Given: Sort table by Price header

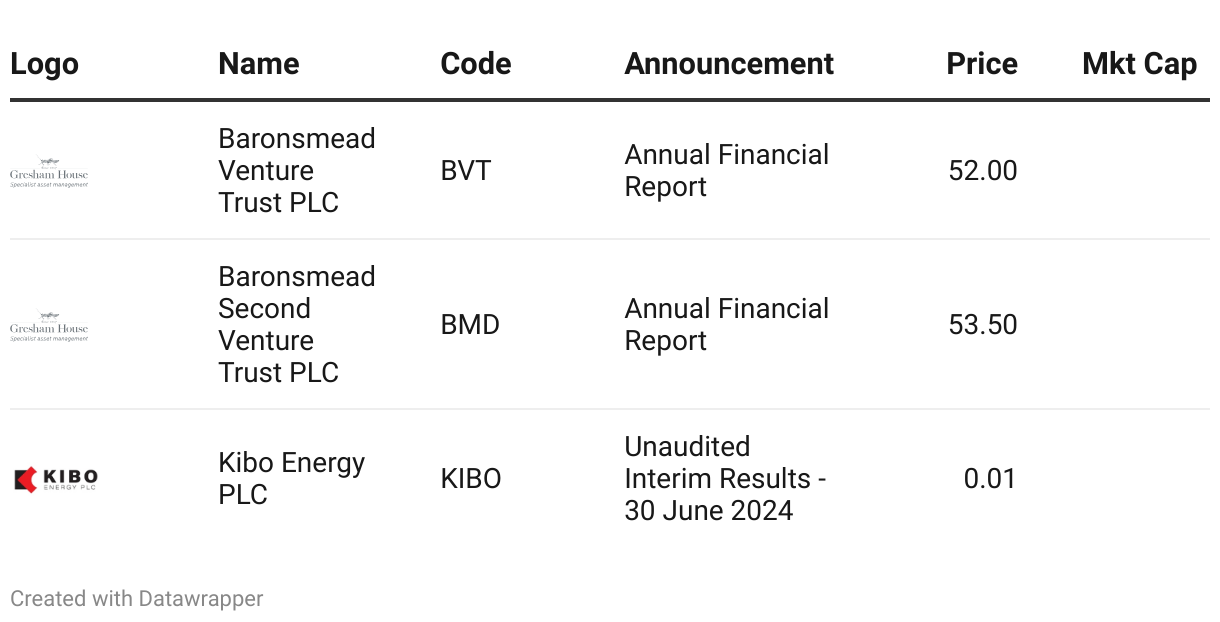Looking at the screenshot, I should [x=981, y=64].
